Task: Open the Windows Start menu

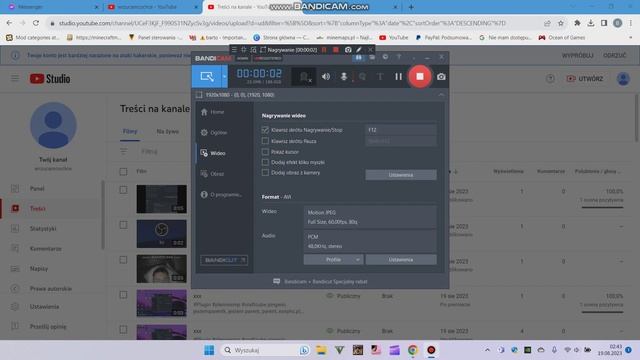Action: (209, 350)
